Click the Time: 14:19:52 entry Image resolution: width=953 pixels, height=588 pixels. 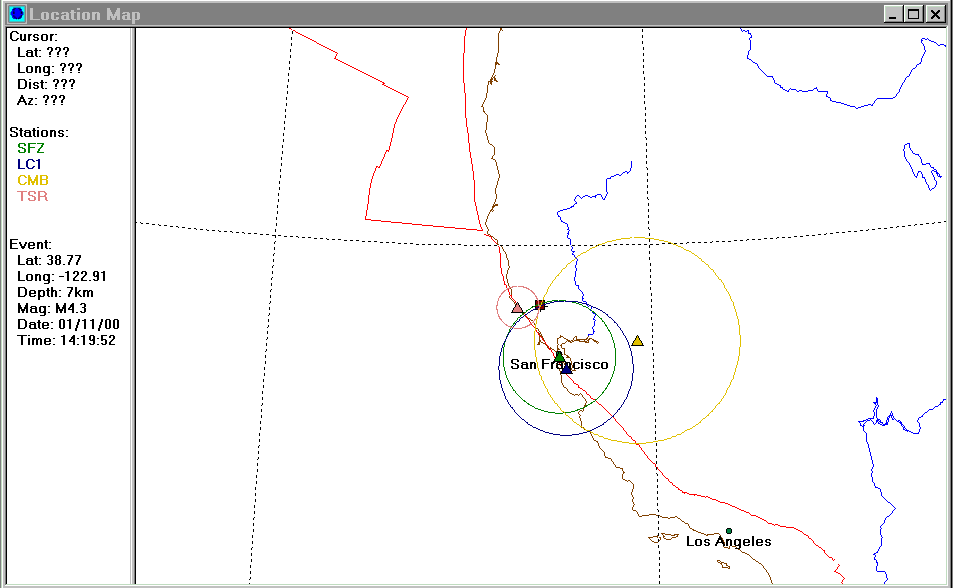(66, 341)
